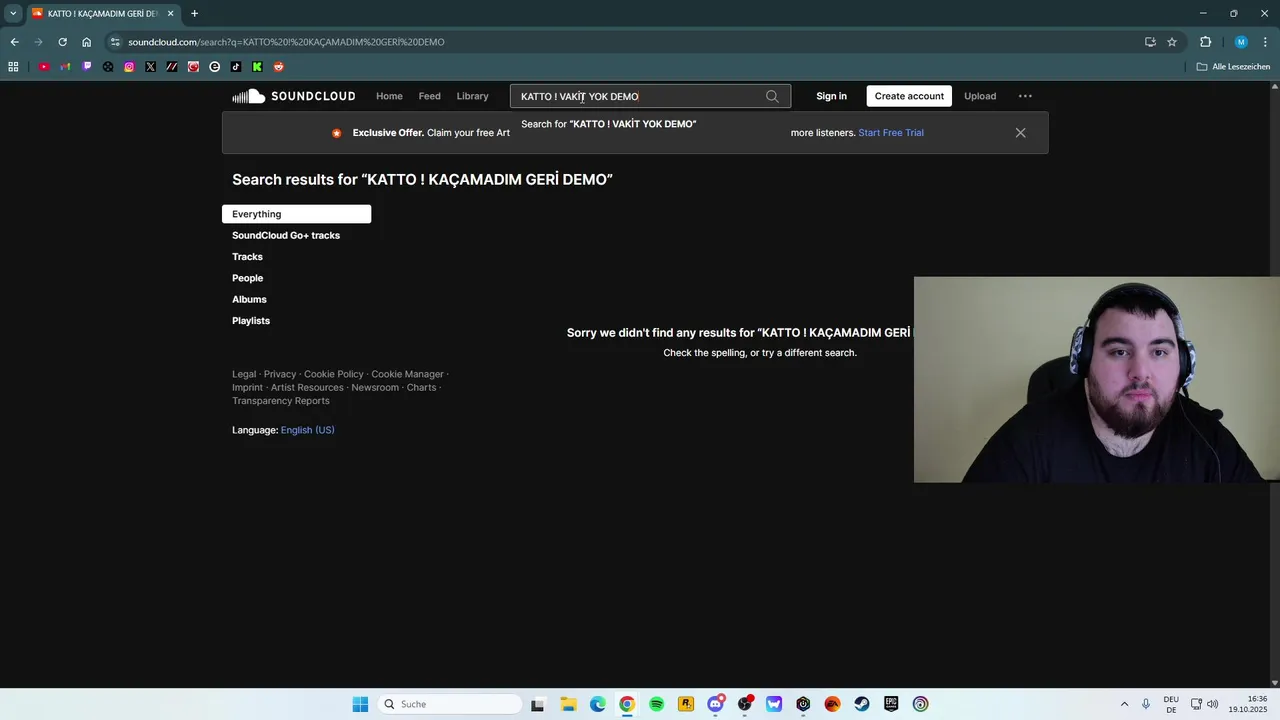Open the Chrome extensions puzzle icon
This screenshot has width=1280, height=720.
(x=1205, y=42)
